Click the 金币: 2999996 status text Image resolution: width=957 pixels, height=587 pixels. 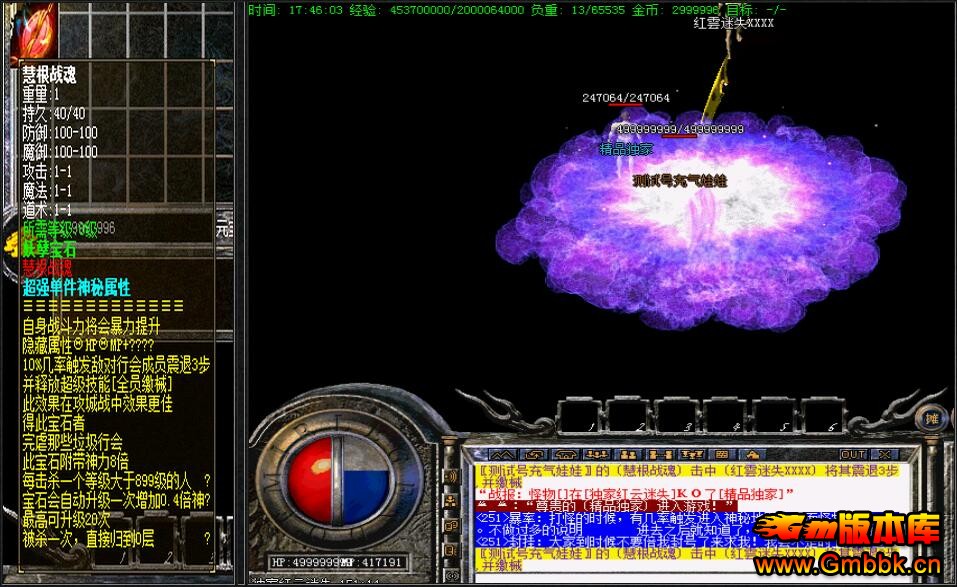click(x=675, y=10)
